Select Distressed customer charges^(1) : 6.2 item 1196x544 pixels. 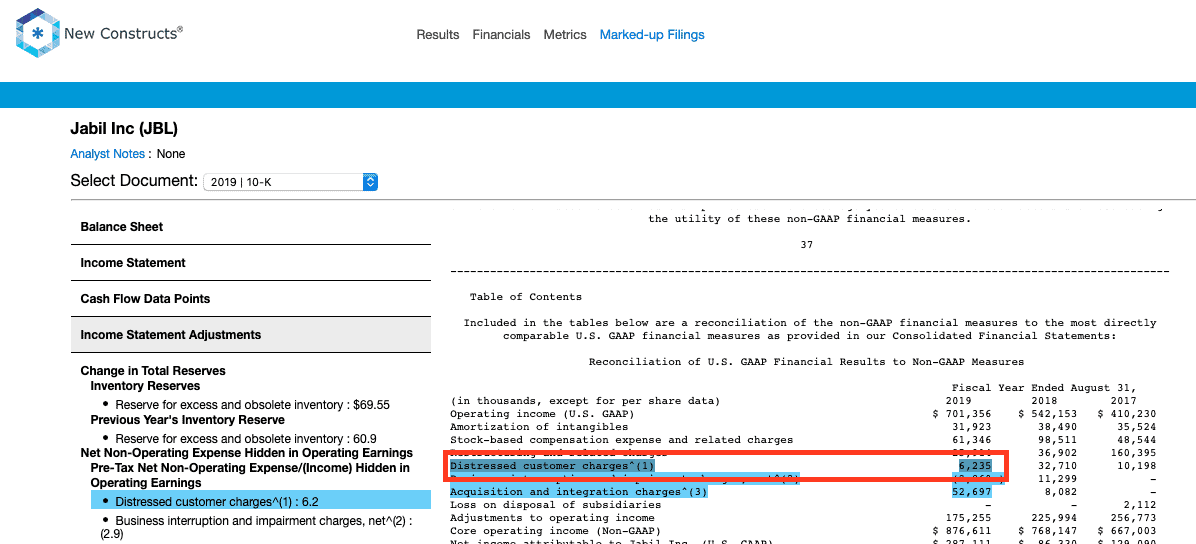260,501
